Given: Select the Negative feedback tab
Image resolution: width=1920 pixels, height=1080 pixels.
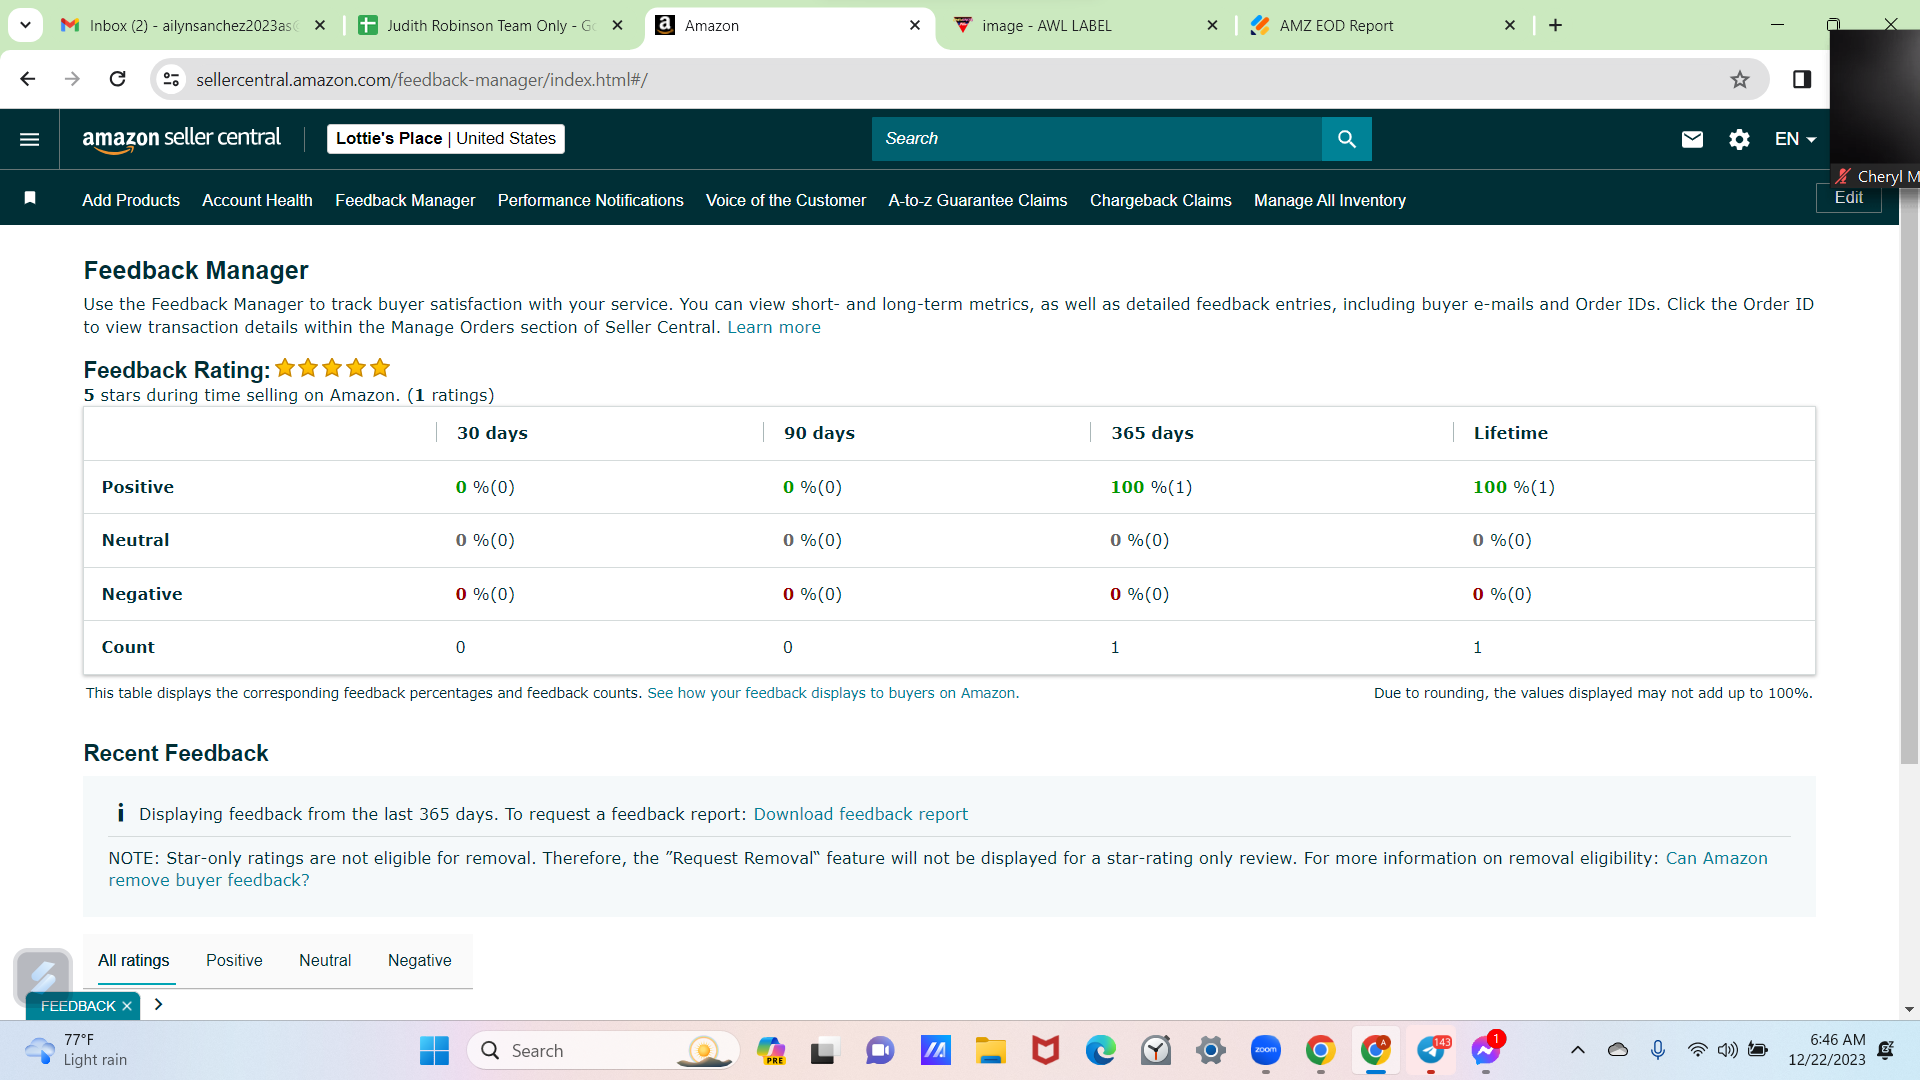Looking at the screenshot, I should pos(420,961).
